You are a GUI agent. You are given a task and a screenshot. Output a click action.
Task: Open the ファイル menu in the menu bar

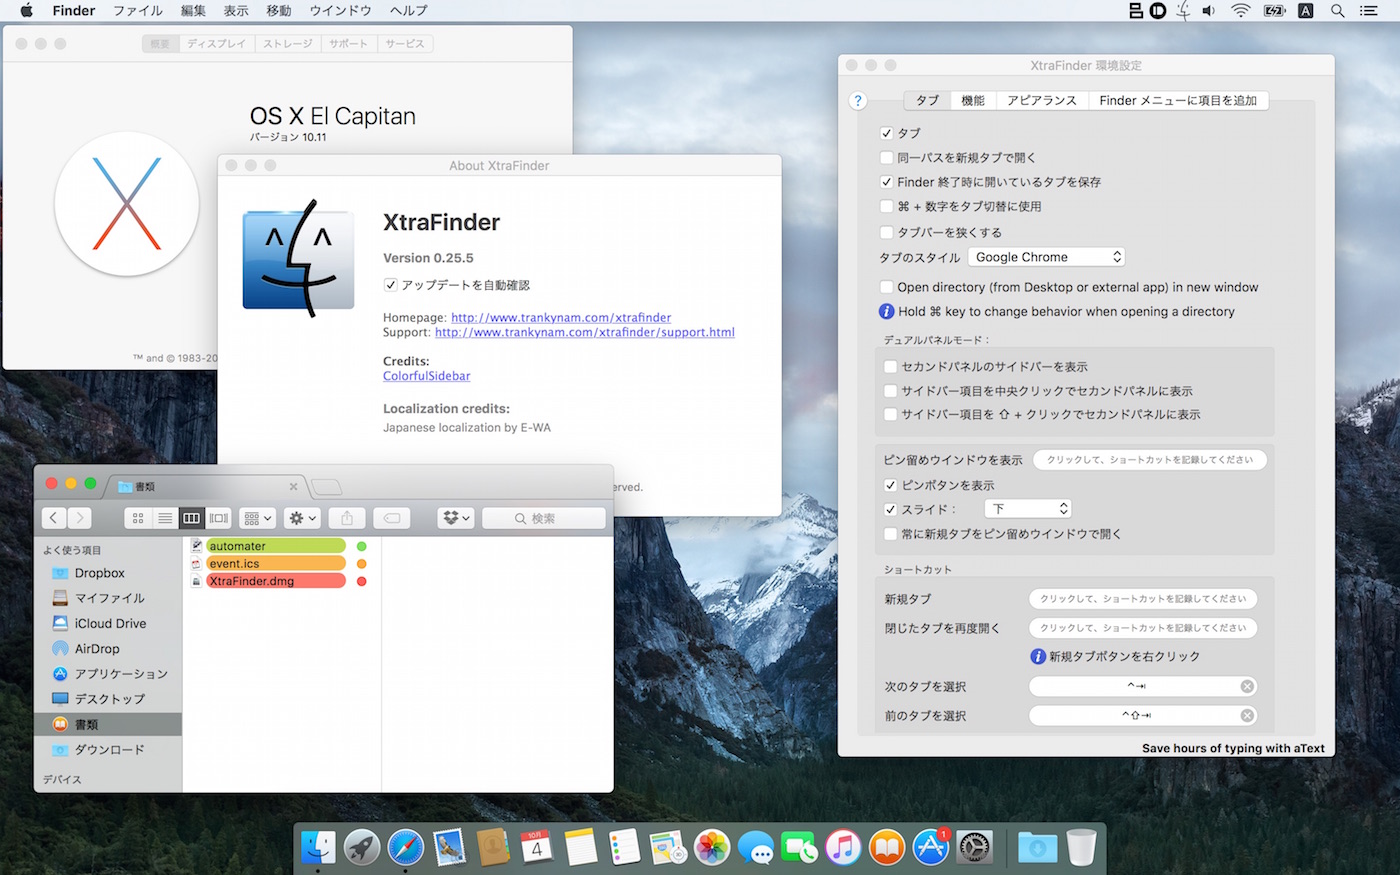click(x=138, y=11)
